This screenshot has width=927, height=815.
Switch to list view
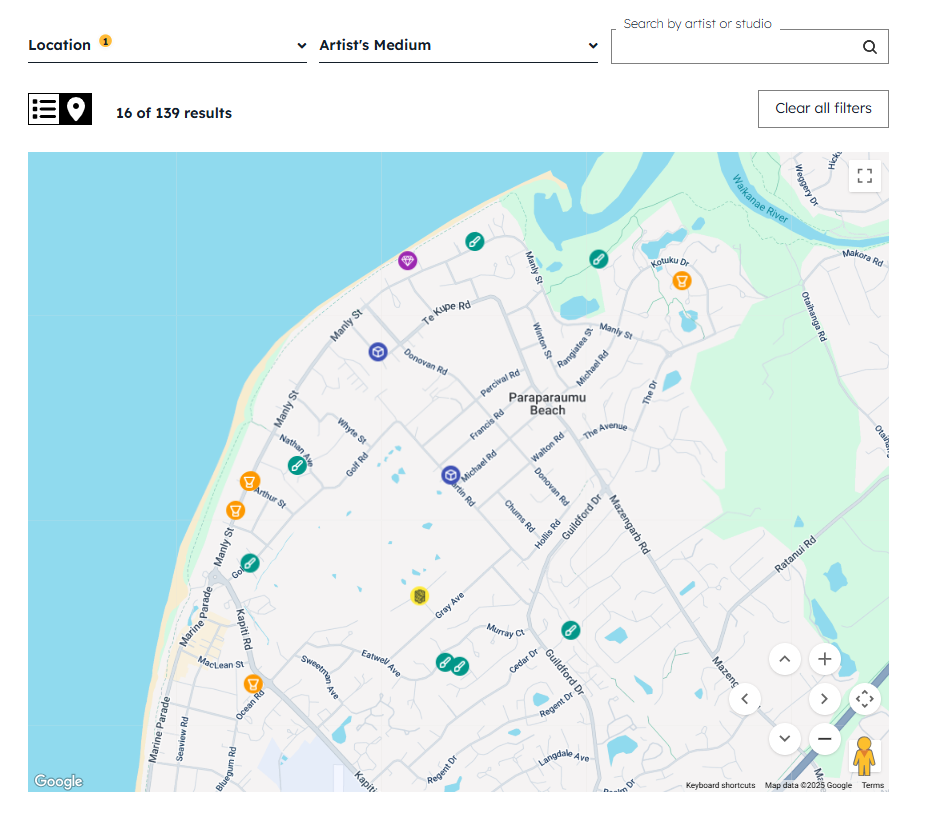click(x=44, y=110)
